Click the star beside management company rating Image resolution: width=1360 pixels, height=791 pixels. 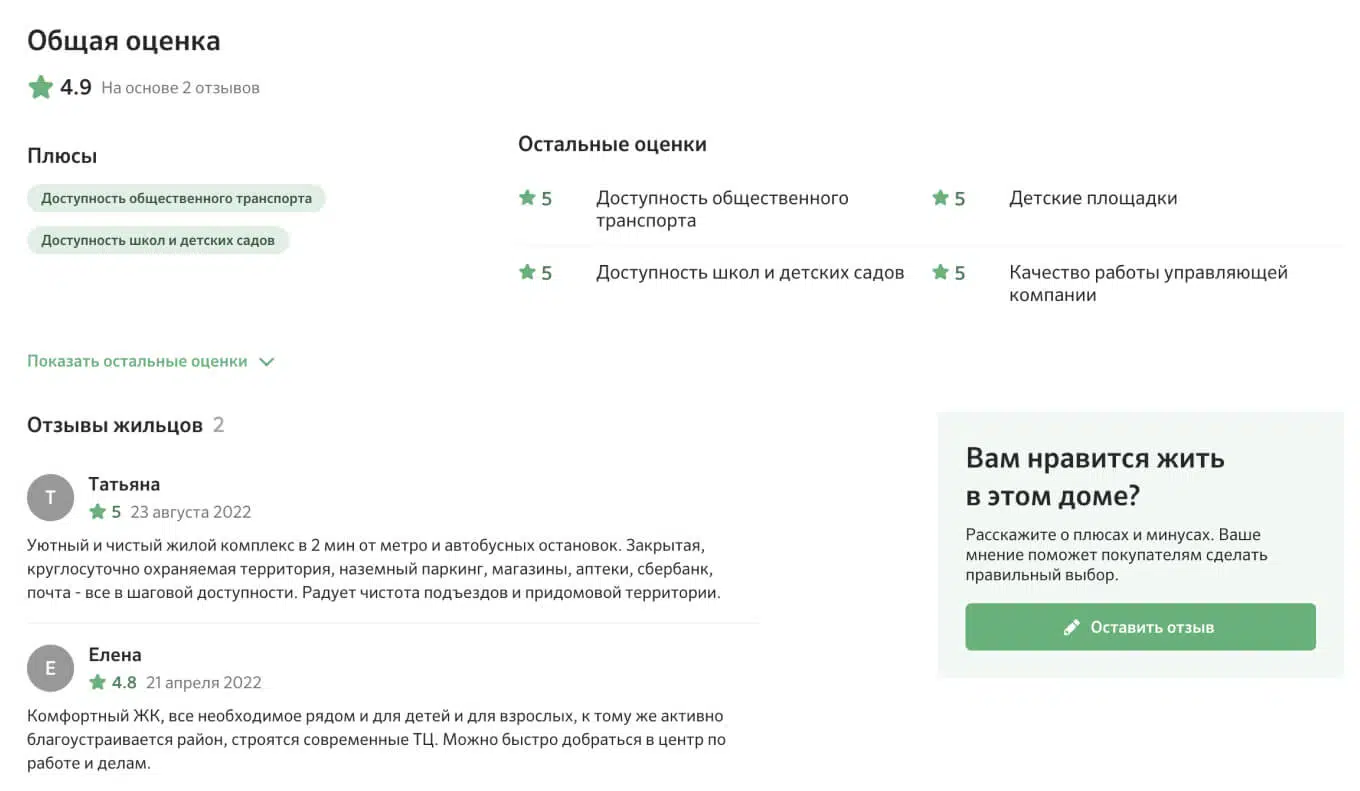coord(940,272)
